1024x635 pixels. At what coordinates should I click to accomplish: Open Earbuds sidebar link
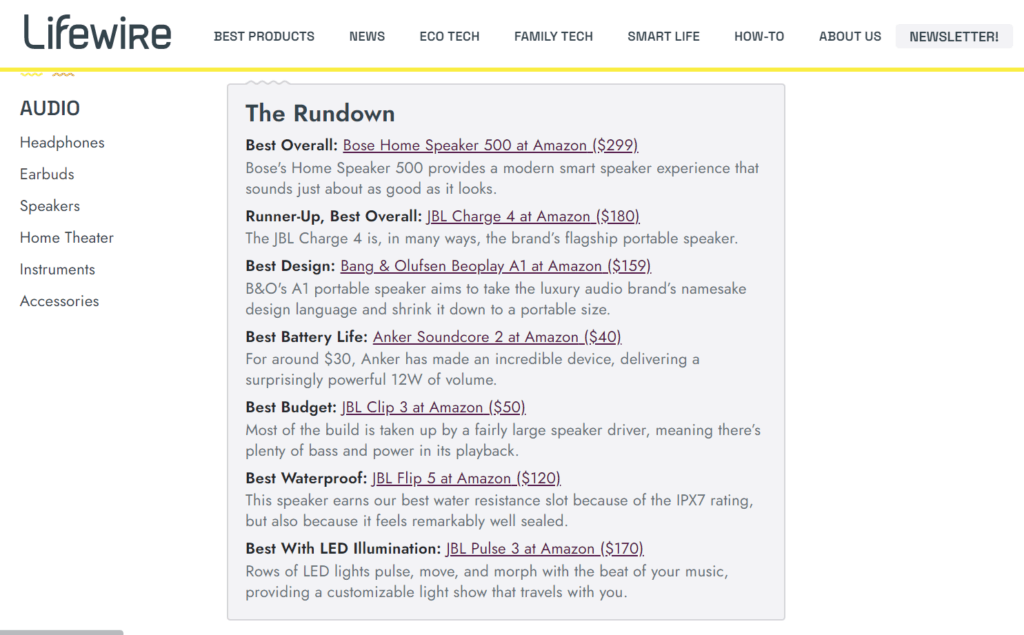click(x=47, y=174)
